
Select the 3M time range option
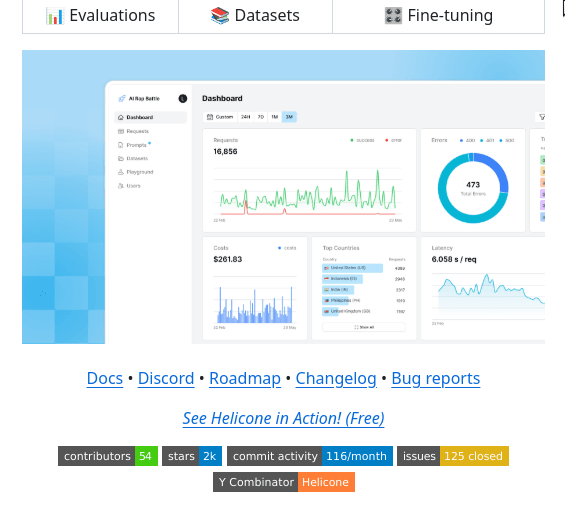point(289,117)
